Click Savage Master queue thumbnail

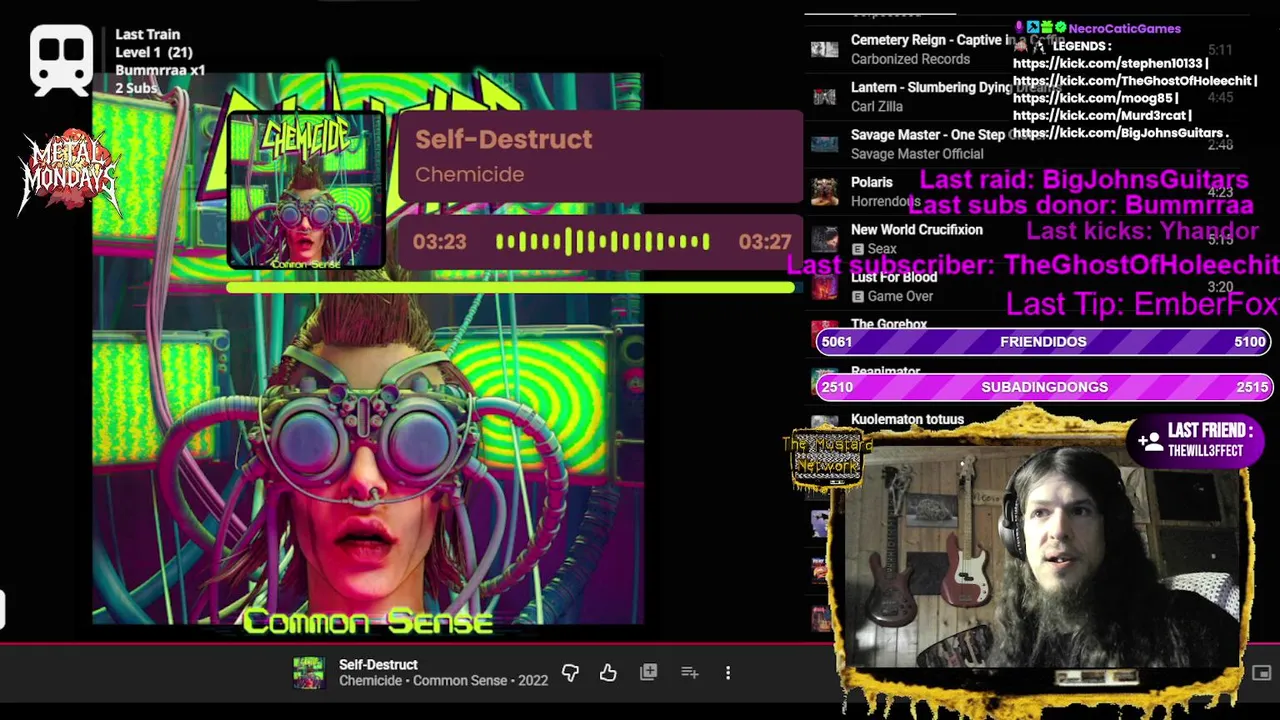pyautogui.click(x=824, y=143)
